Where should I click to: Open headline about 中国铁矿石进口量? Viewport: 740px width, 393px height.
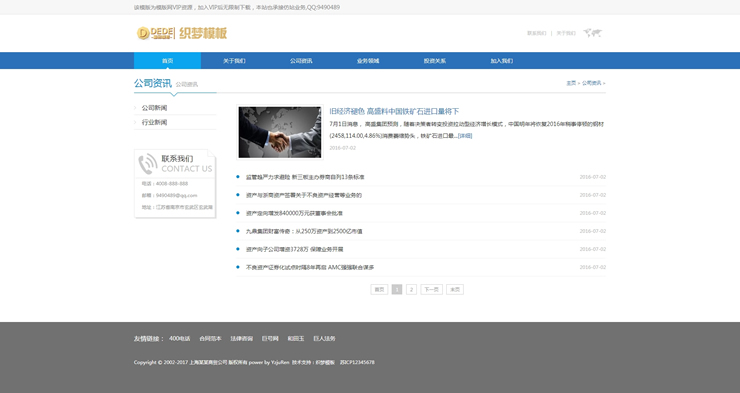point(394,111)
